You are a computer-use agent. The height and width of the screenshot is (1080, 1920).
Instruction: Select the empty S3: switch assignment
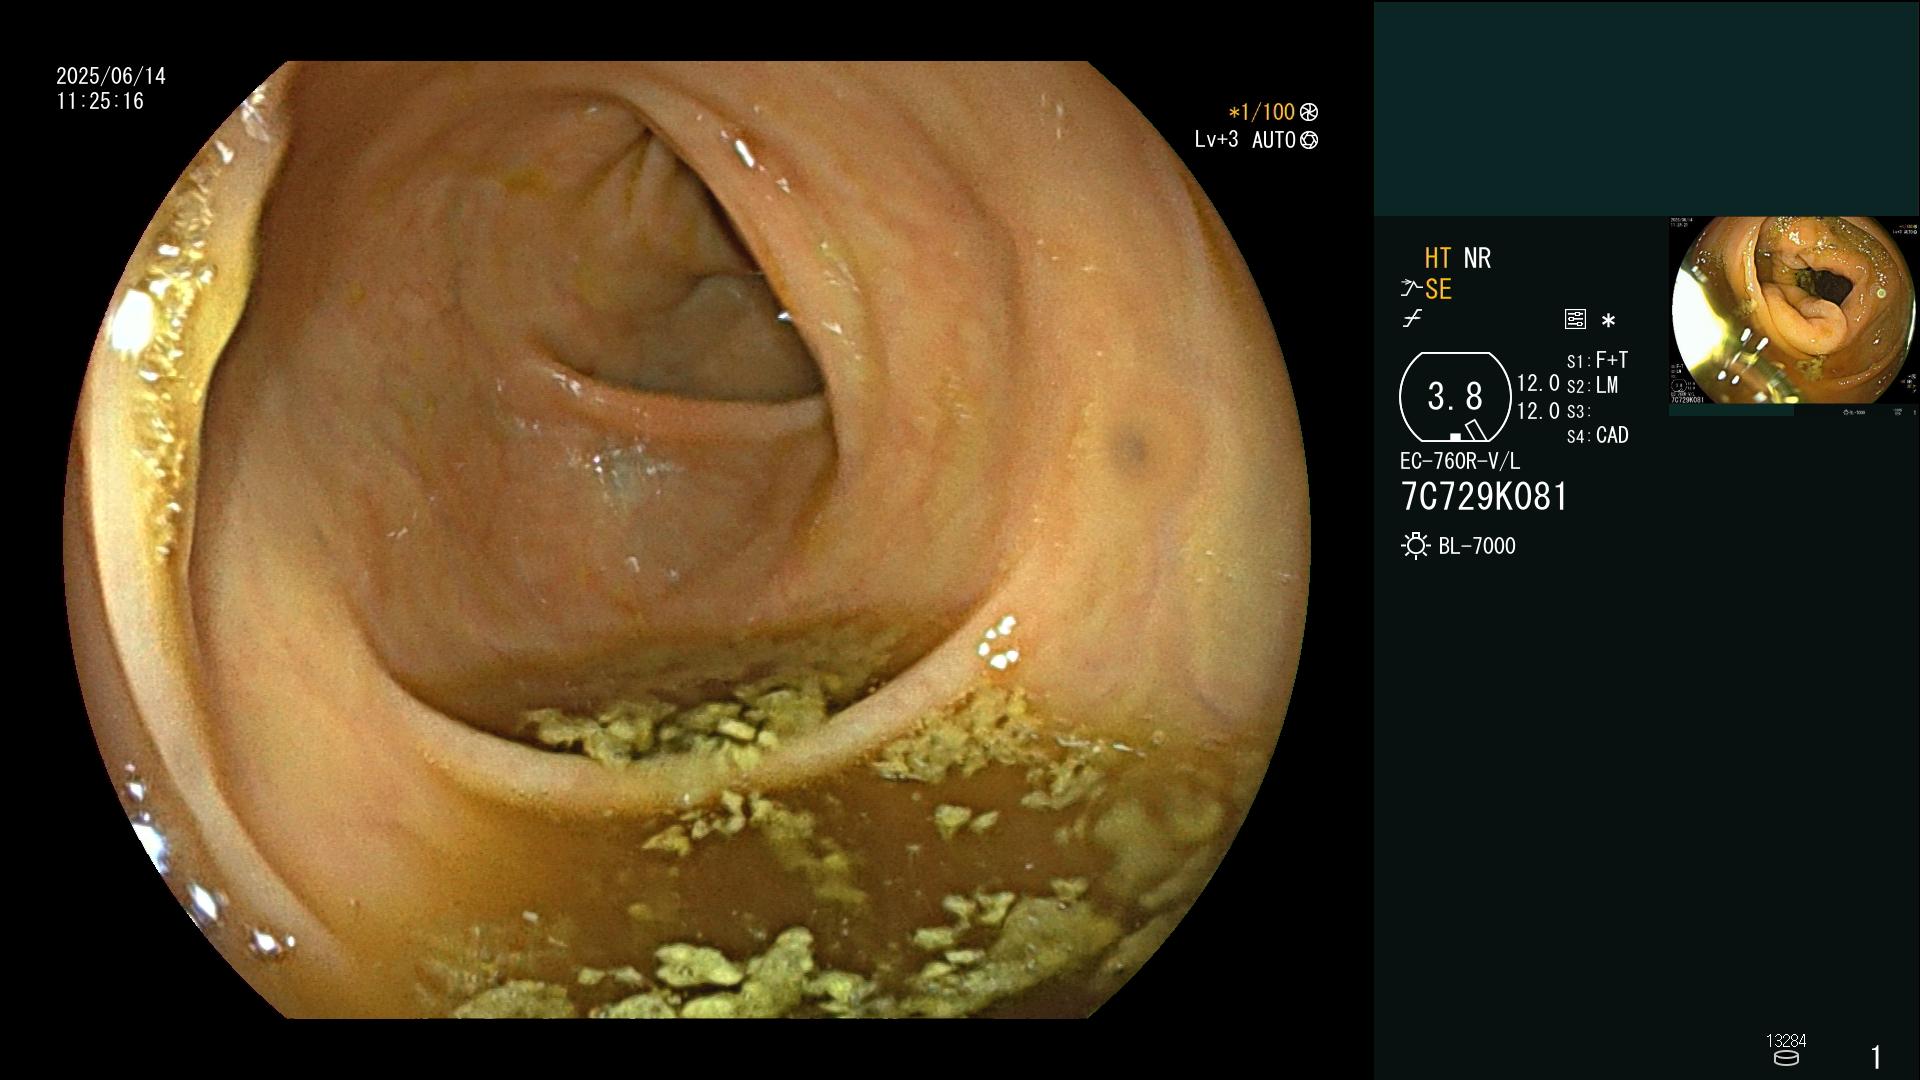coord(1579,412)
